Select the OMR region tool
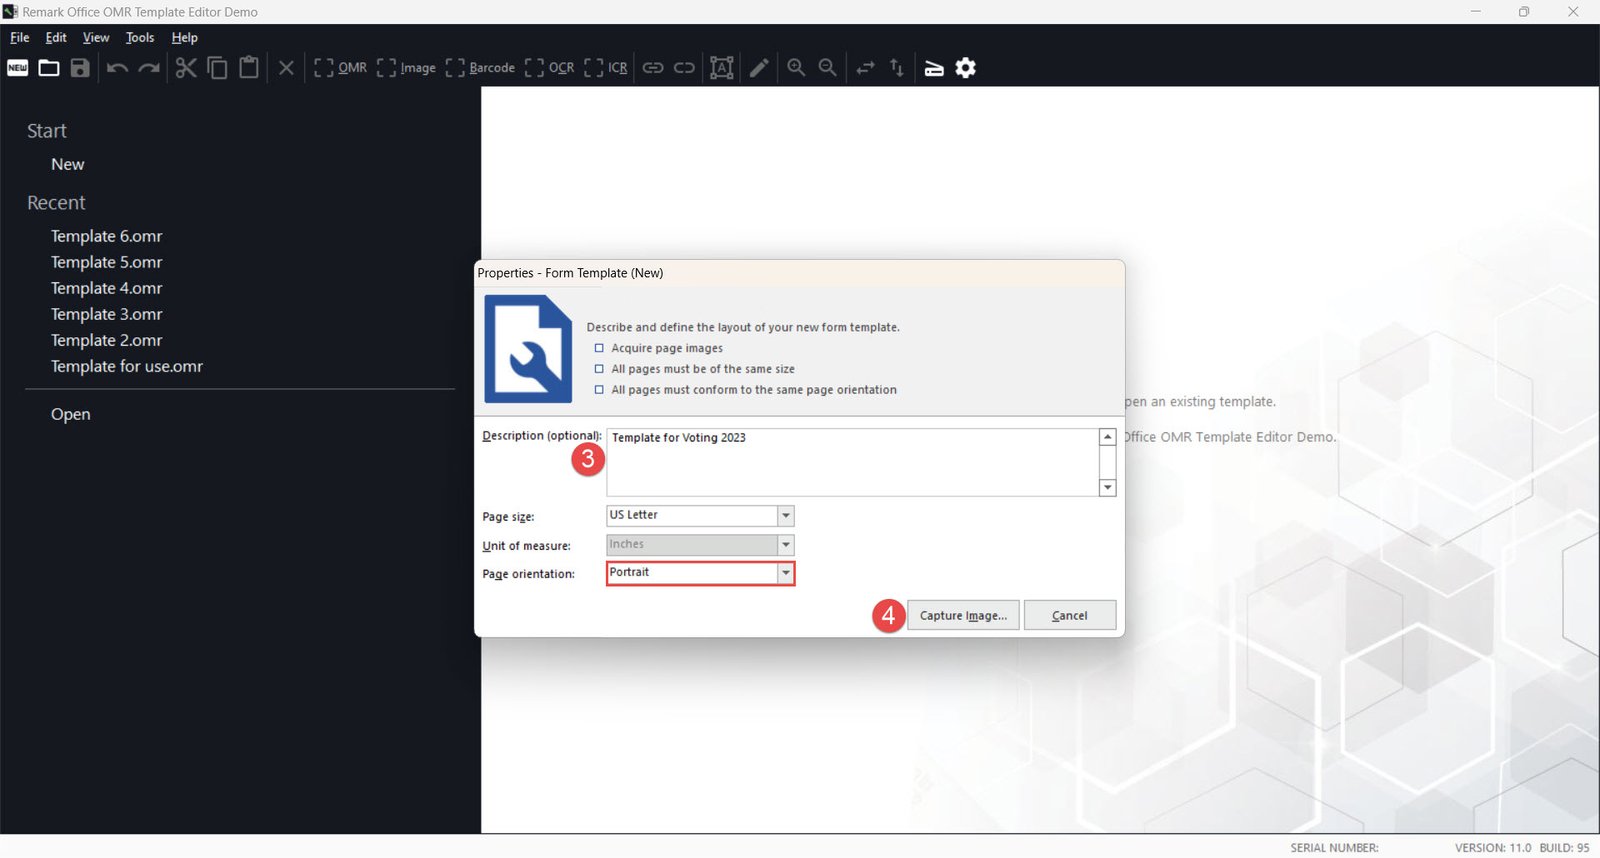Image resolution: width=1600 pixels, height=858 pixels. click(340, 68)
